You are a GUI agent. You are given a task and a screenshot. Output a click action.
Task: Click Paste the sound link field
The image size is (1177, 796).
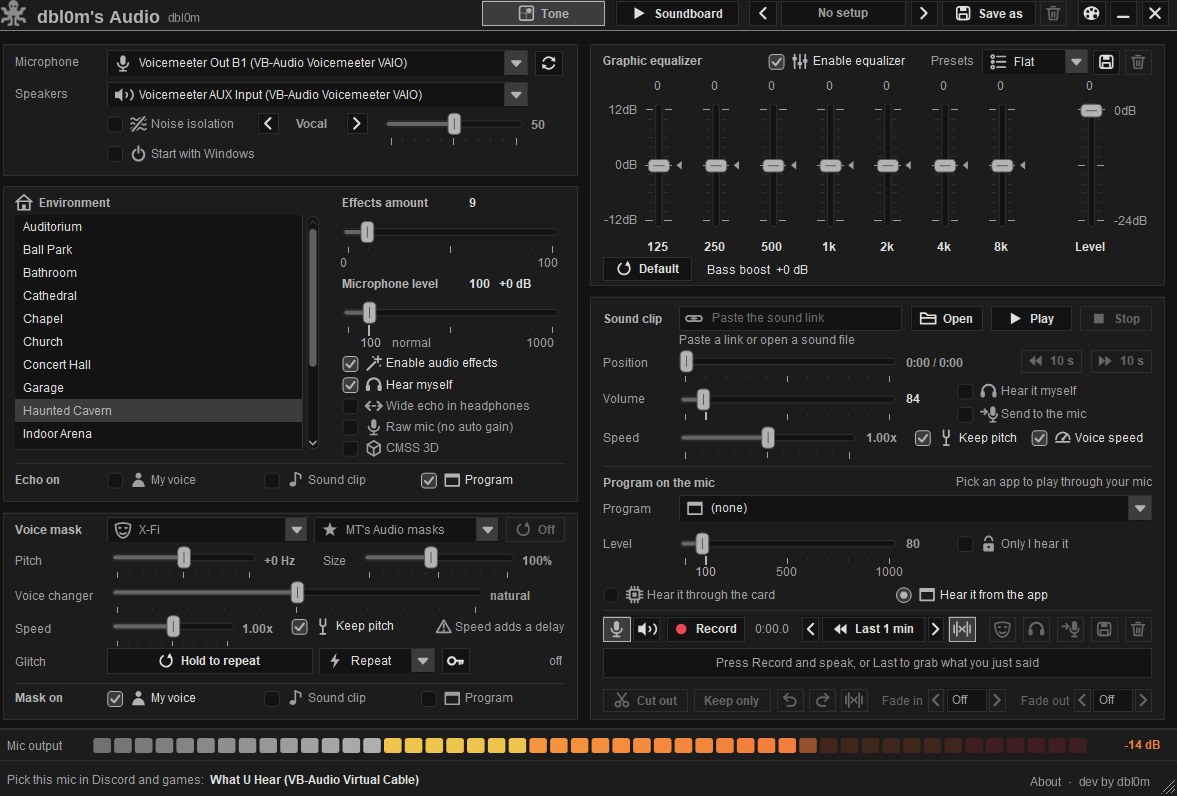click(x=790, y=318)
